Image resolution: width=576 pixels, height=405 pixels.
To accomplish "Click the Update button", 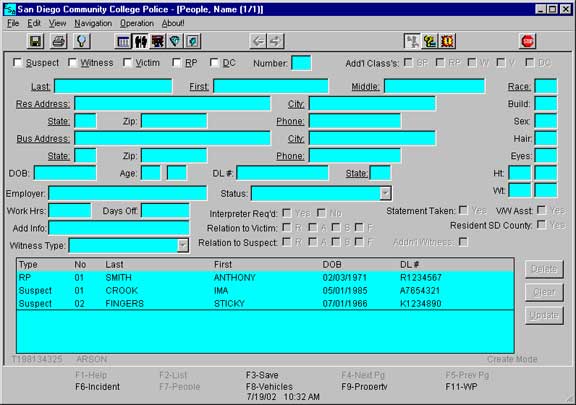I will [544, 315].
